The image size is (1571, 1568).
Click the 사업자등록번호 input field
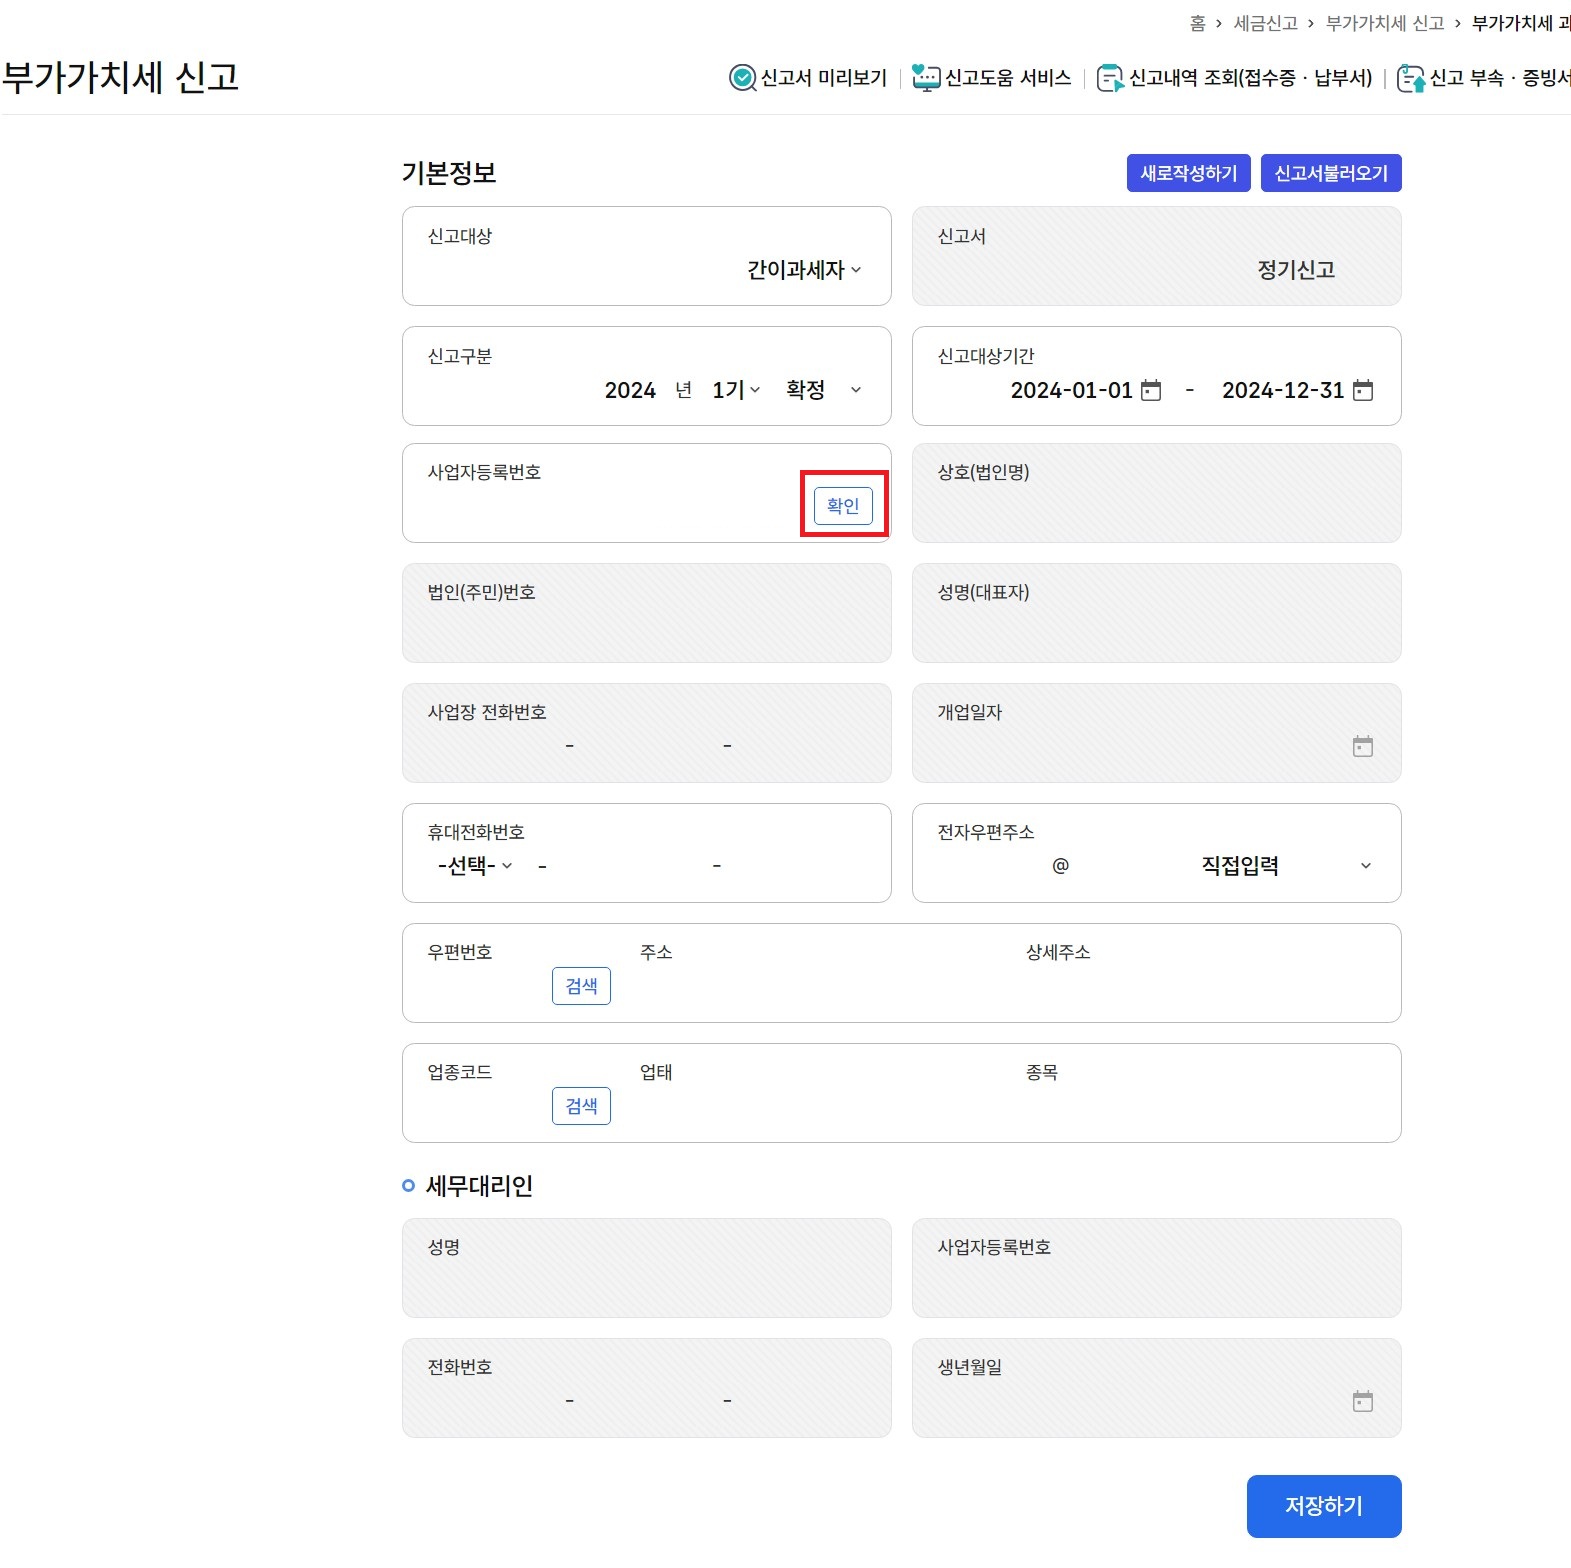(616, 506)
